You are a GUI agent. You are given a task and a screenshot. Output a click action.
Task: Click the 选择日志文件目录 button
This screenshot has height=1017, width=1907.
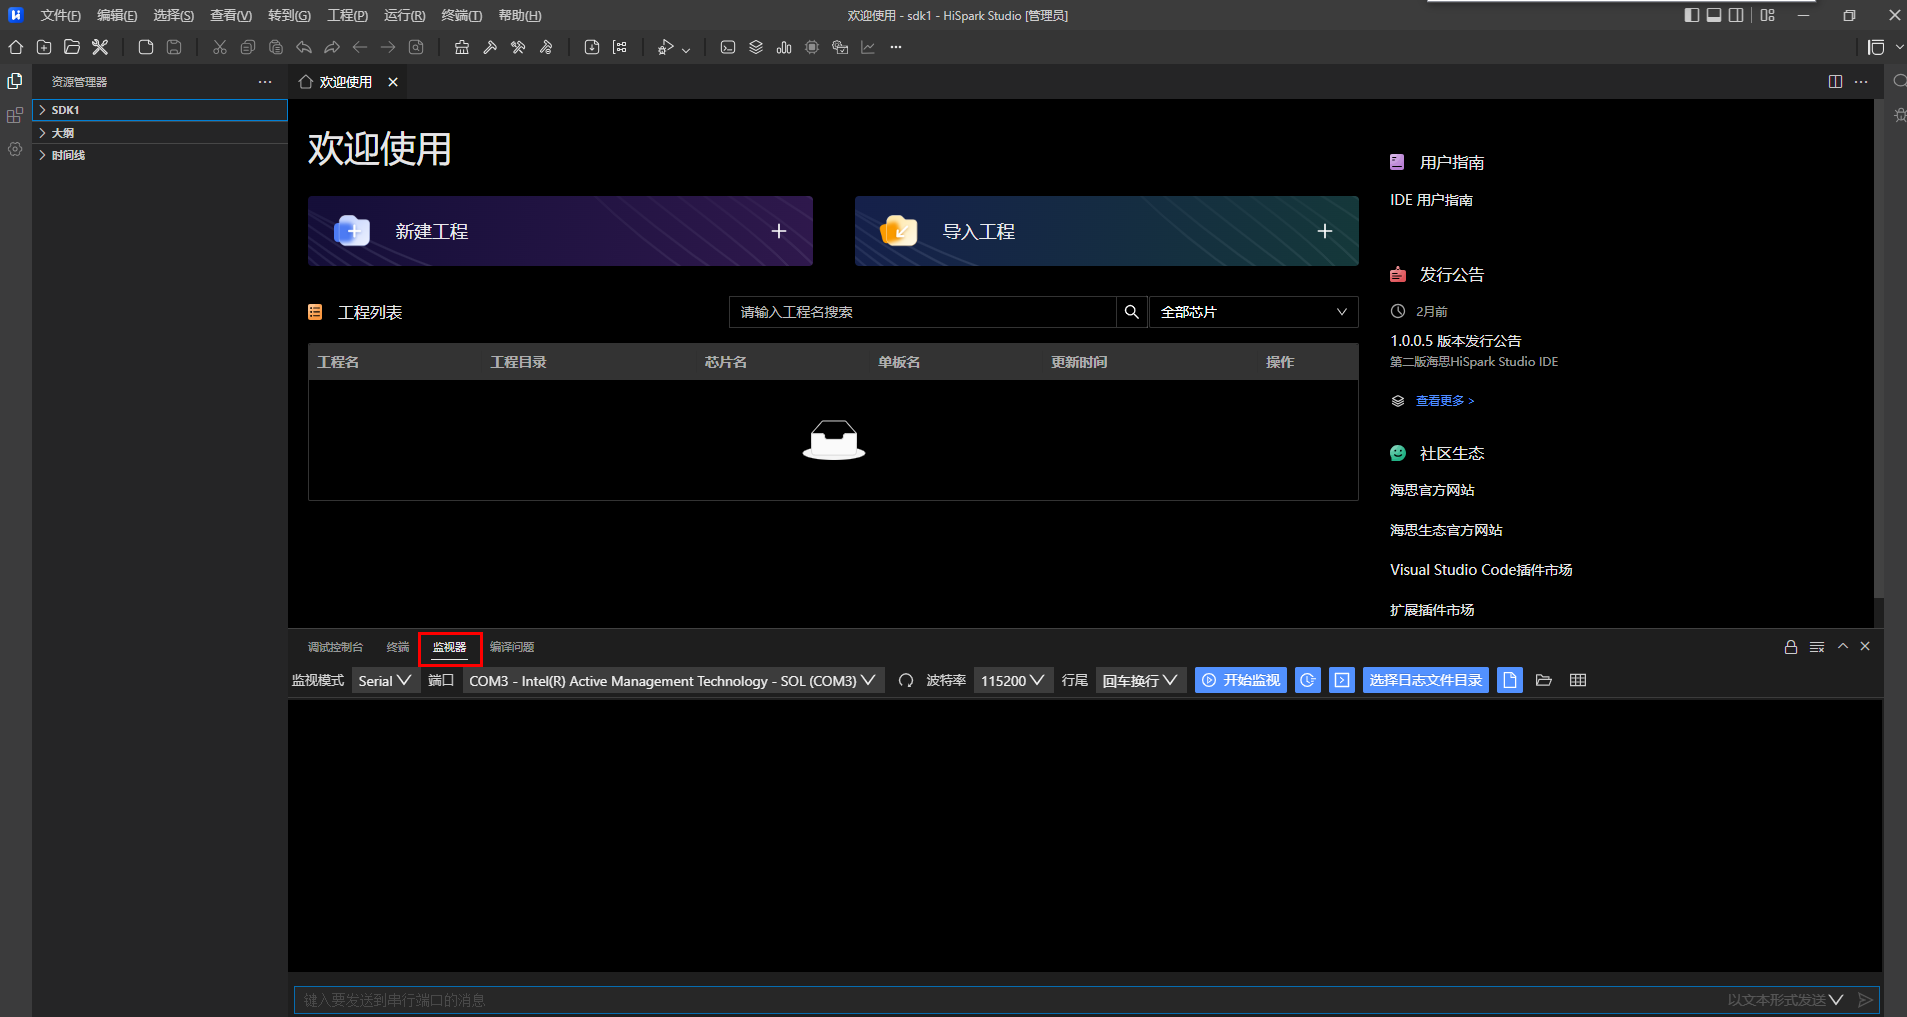point(1426,680)
